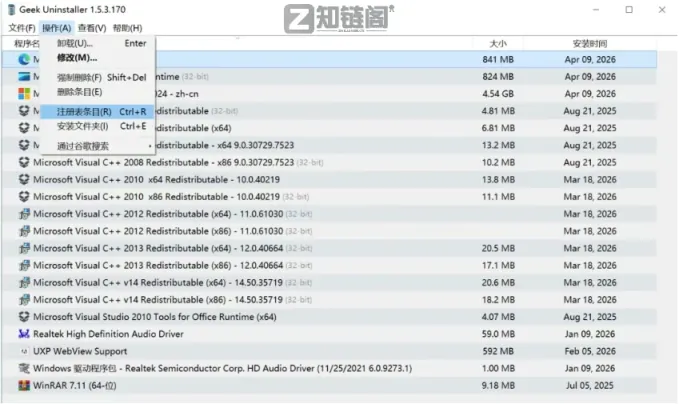Click the 20.5 MB size cell
679x404 pixels.
[498, 248]
